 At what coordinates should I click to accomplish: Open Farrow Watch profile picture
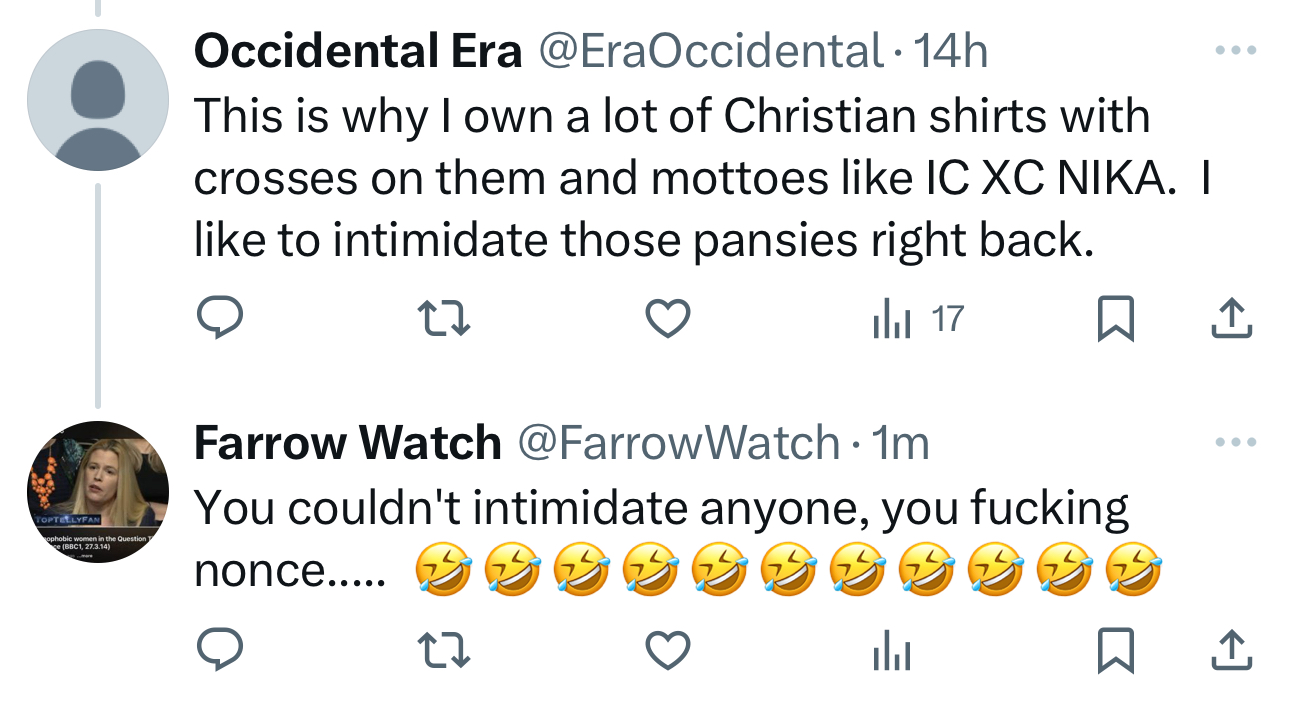(x=97, y=492)
